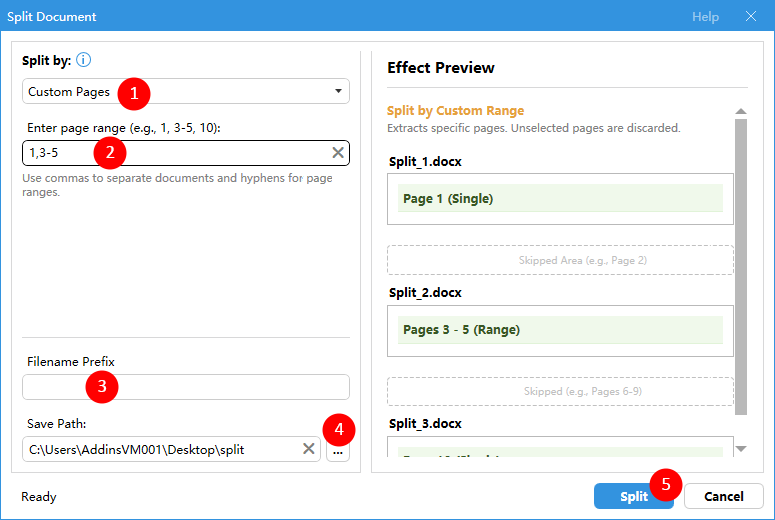This screenshot has height=520, width=775.
Task: Click the Extracts specific pages description text
Action: click(x=534, y=129)
